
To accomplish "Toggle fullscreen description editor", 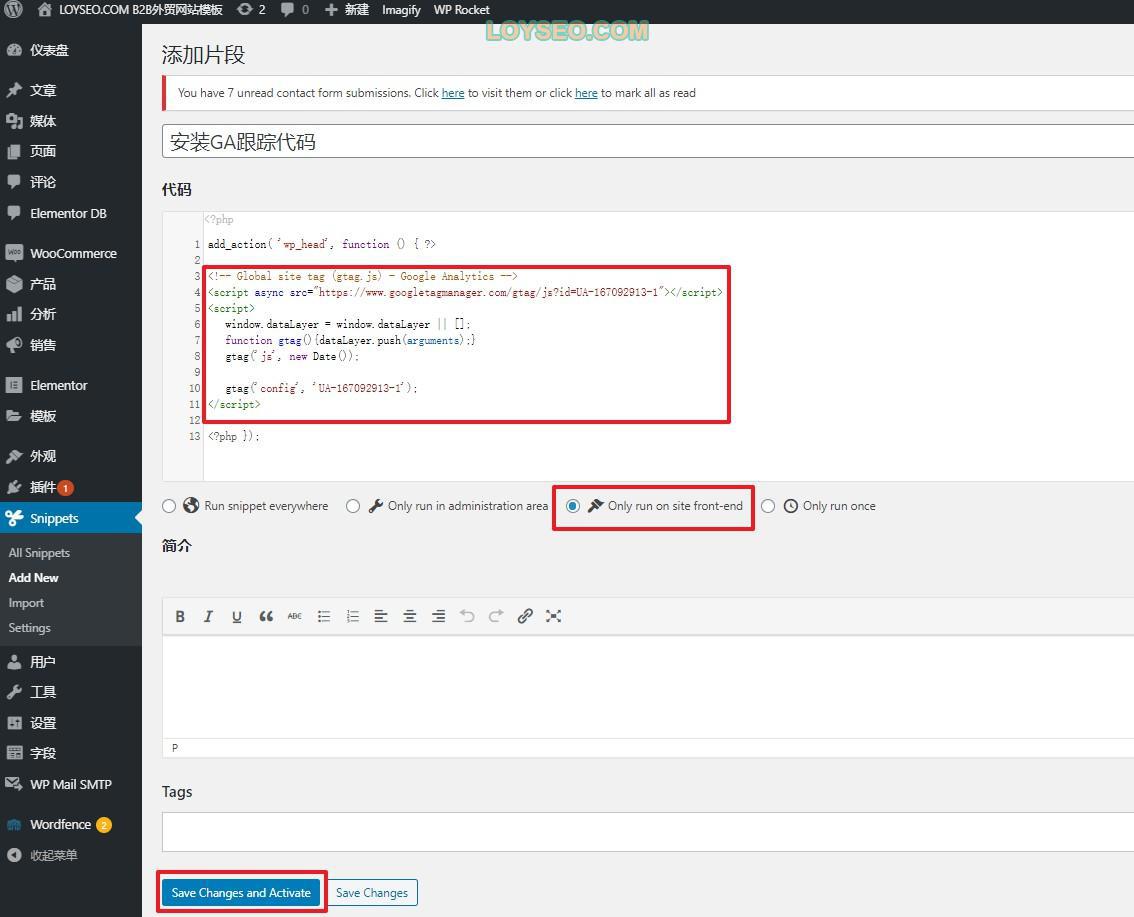I will pyautogui.click(x=553, y=616).
